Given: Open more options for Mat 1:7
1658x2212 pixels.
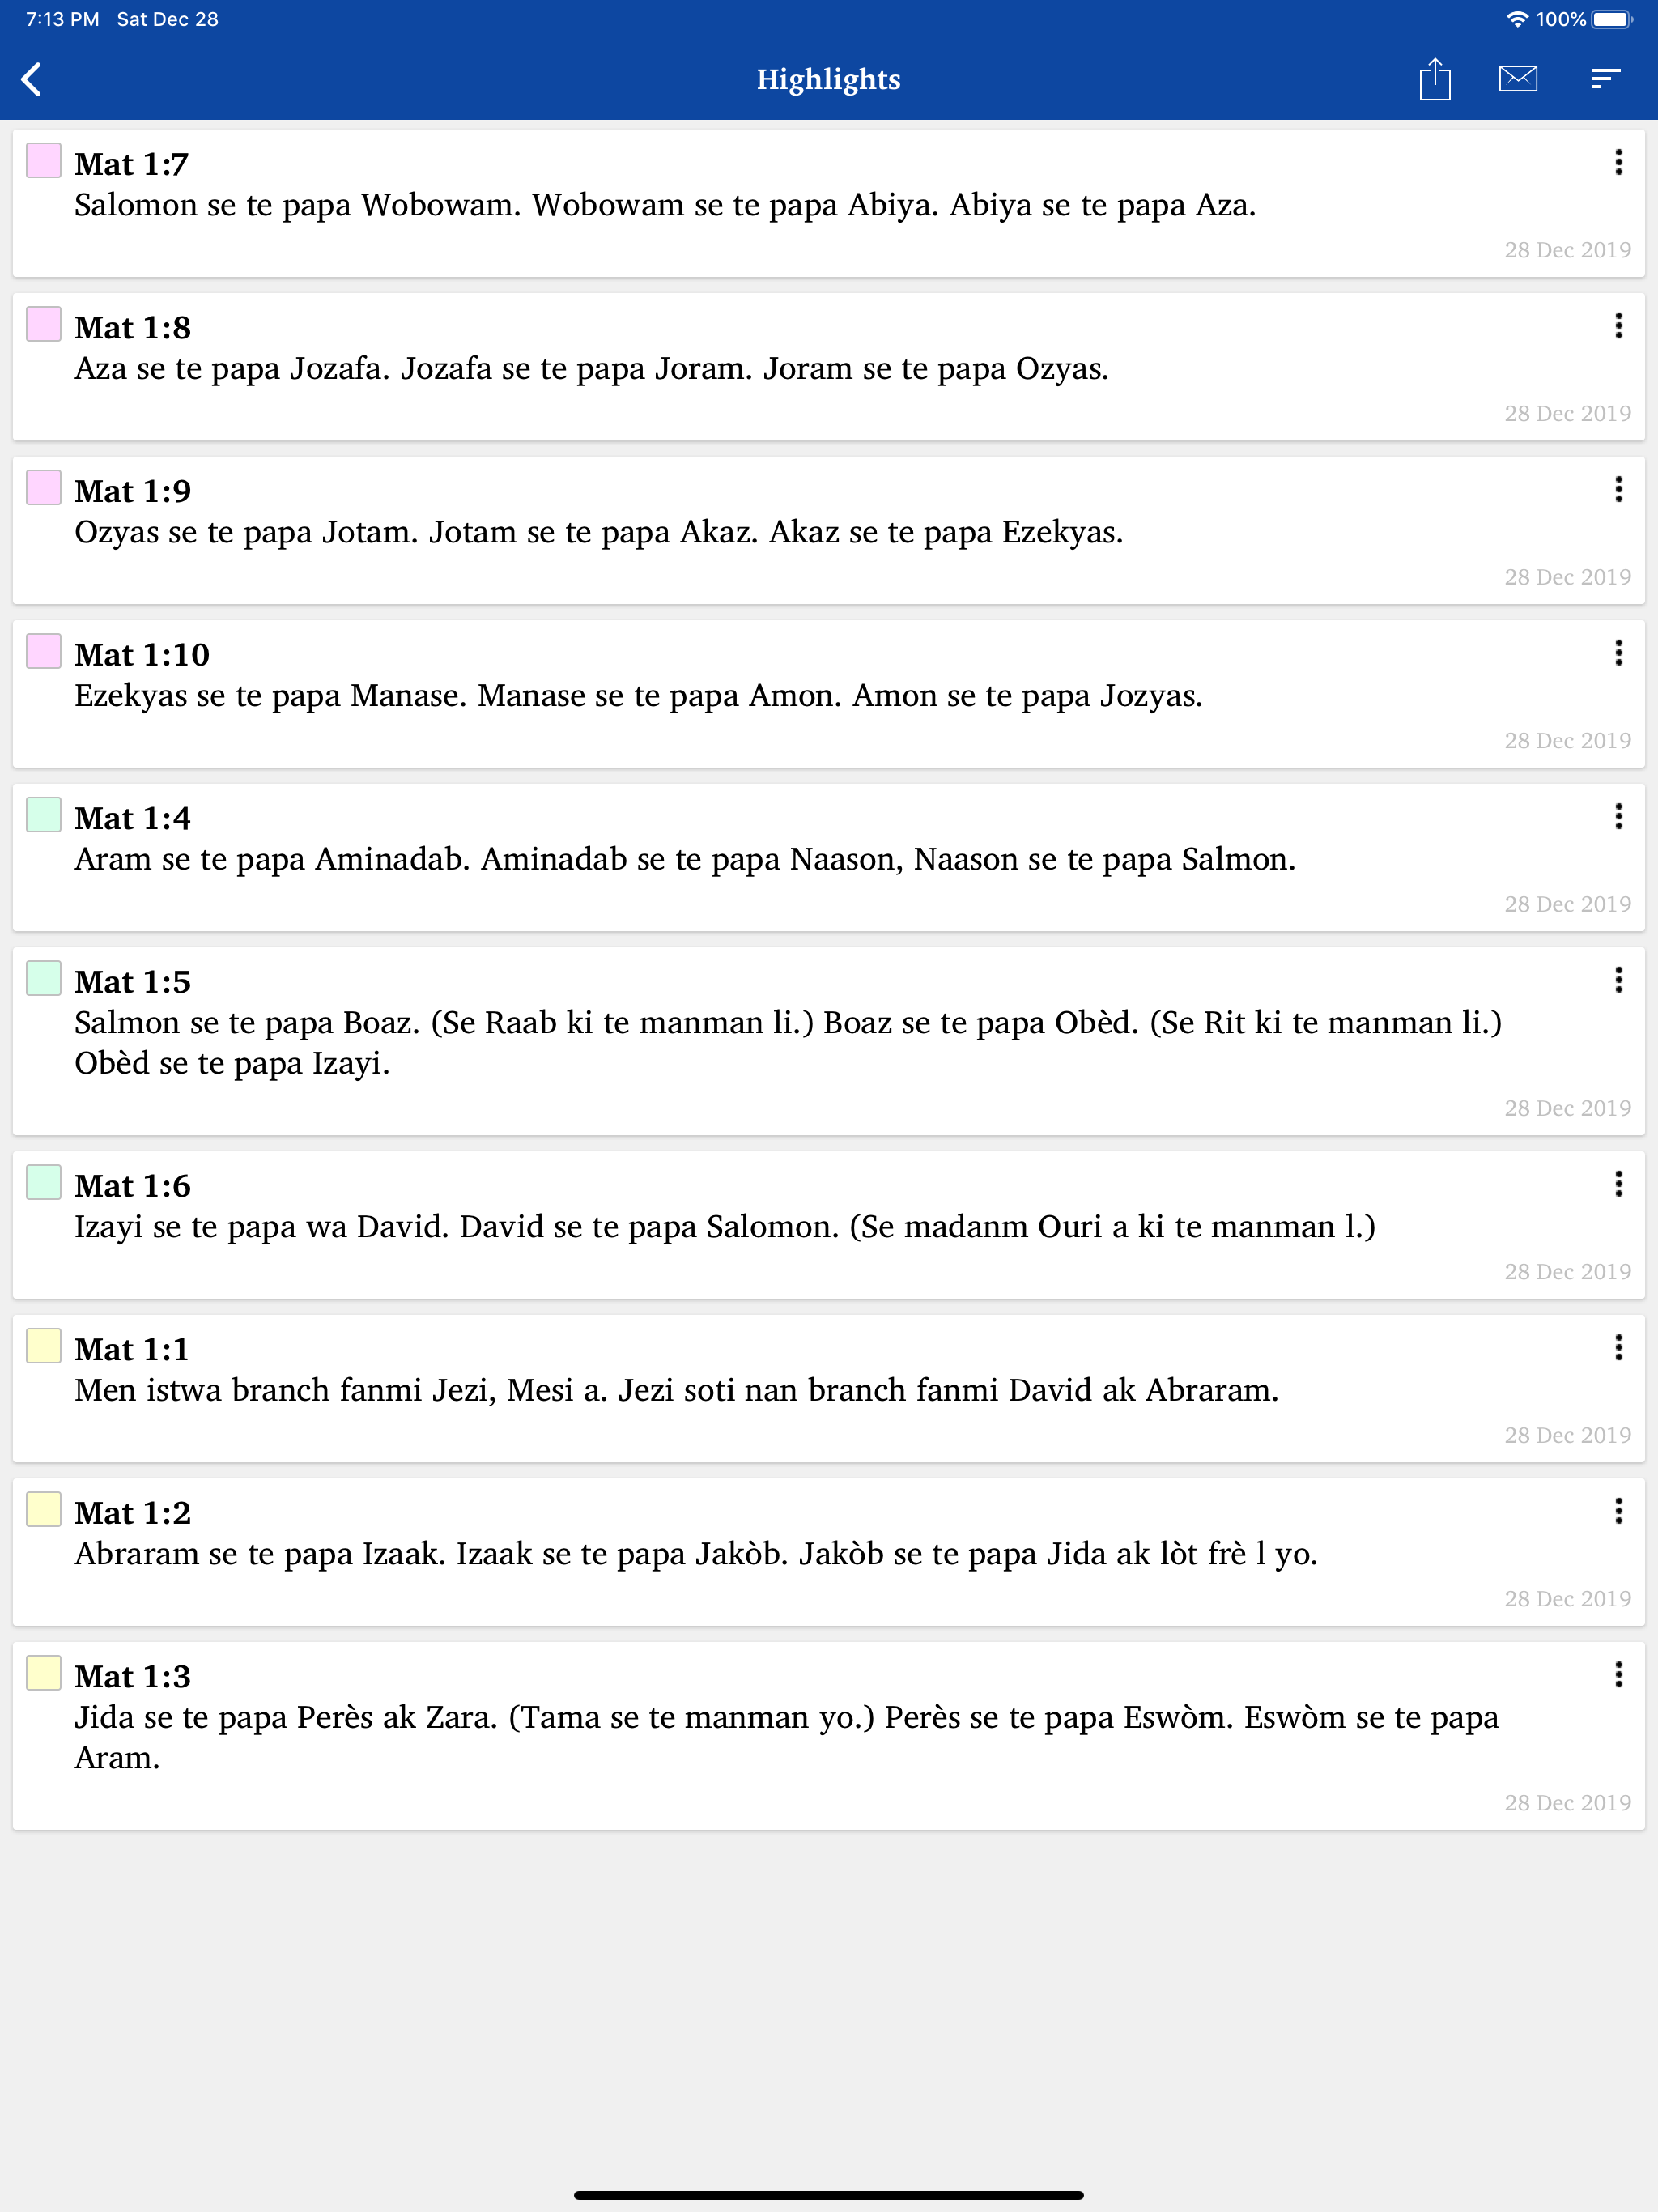Looking at the screenshot, I should click(x=1618, y=162).
